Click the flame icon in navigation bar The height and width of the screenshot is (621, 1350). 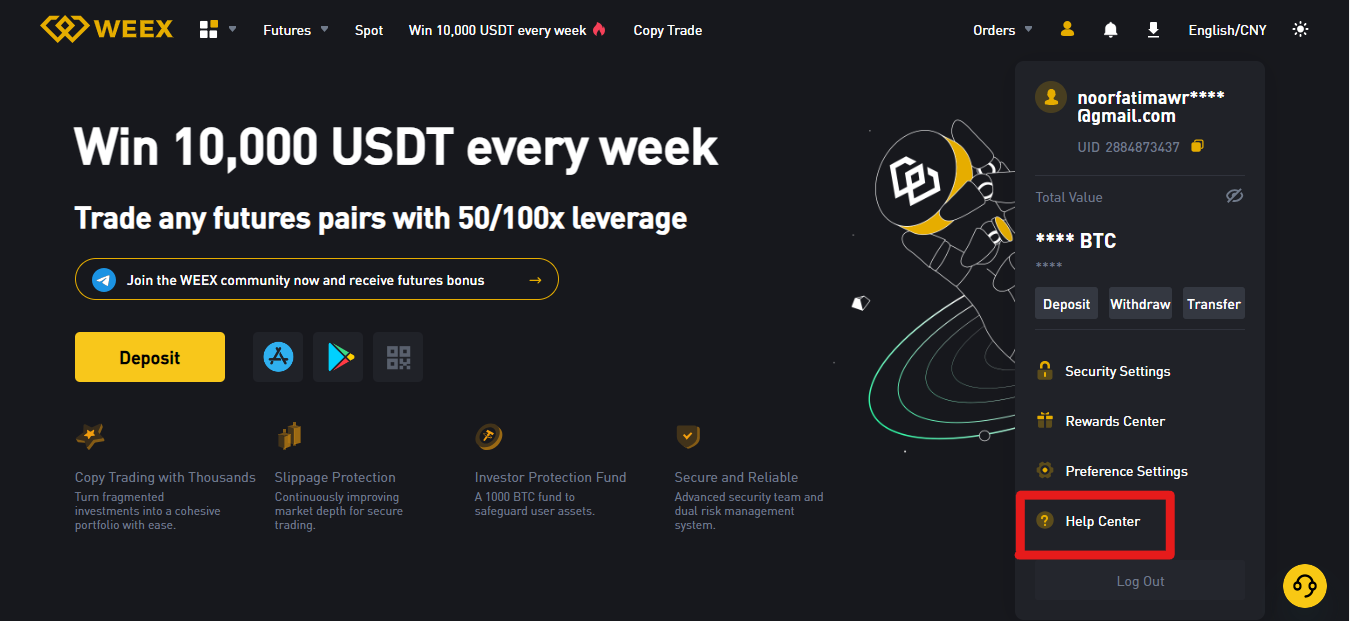tap(599, 29)
